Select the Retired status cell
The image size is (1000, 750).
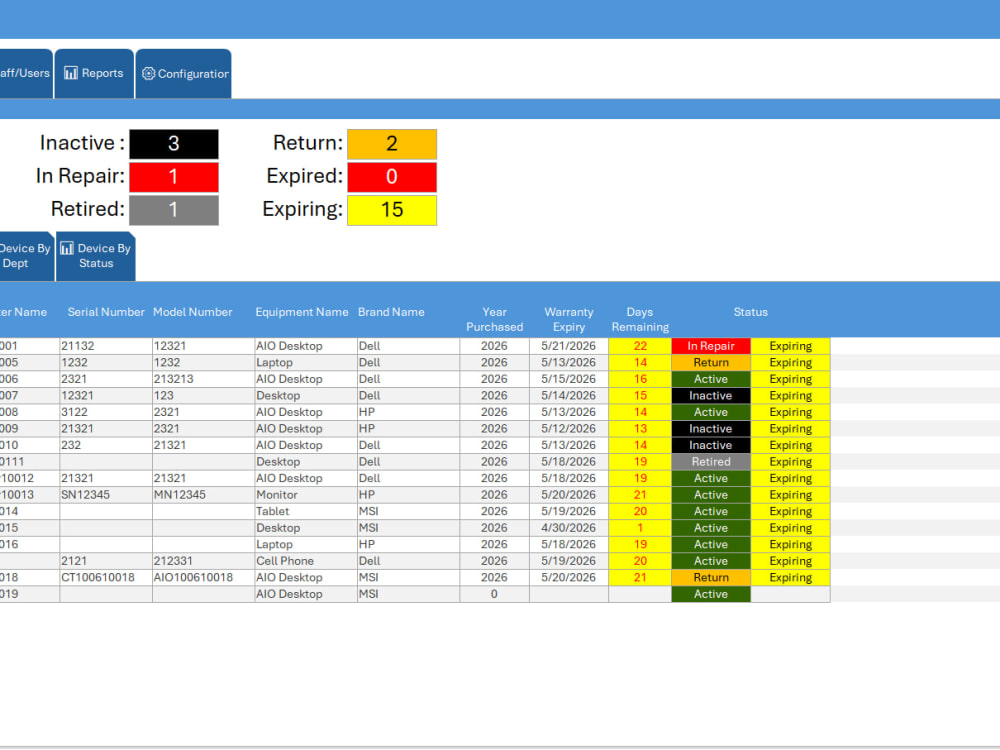711,462
